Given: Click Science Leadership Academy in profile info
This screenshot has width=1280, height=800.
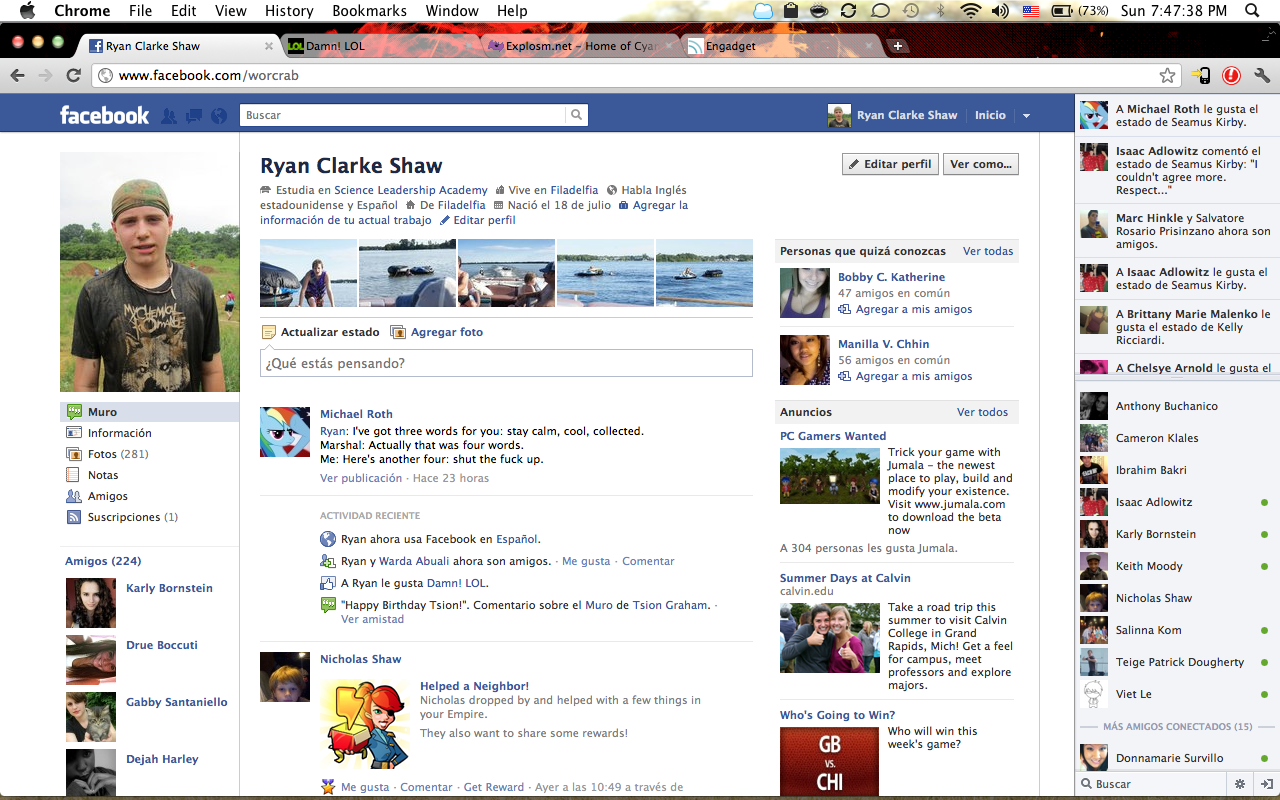Looking at the screenshot, I should click(x=411, y=190).
